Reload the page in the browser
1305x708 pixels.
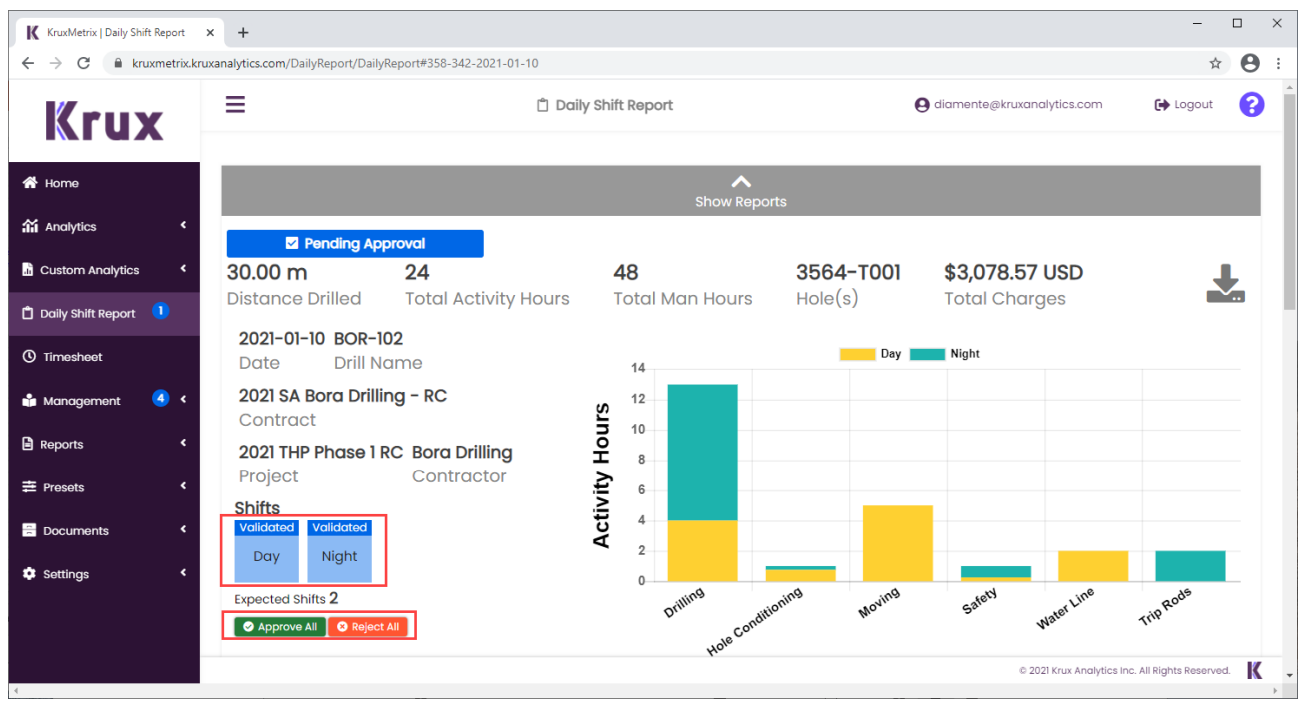(x=83, y=63)
